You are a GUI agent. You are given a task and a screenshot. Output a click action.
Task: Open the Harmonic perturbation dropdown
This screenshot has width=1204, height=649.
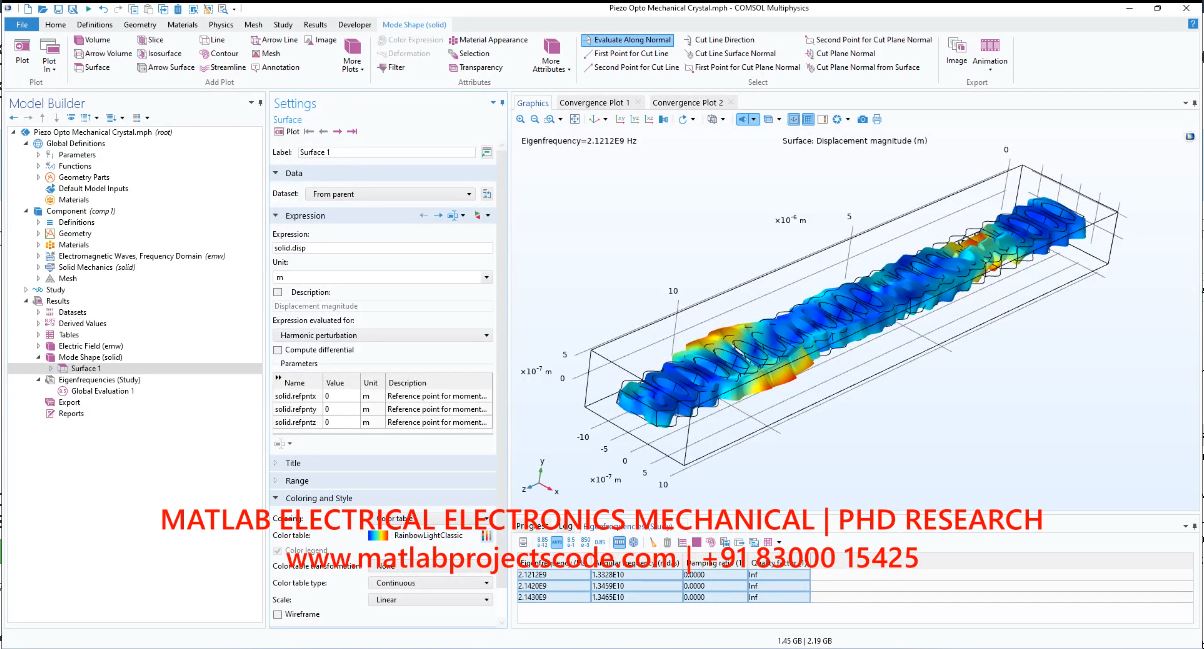click(383, 335)
